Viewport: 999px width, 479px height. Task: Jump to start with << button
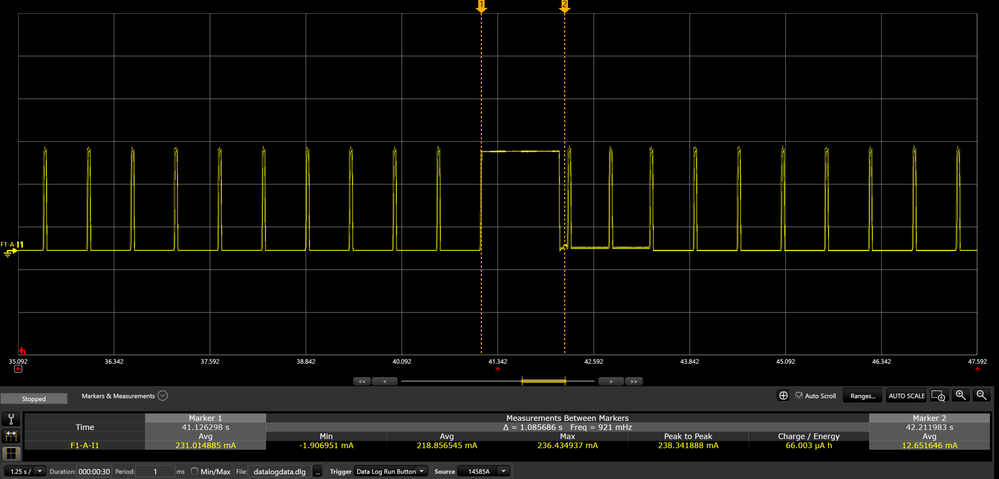tap(361, 381)
